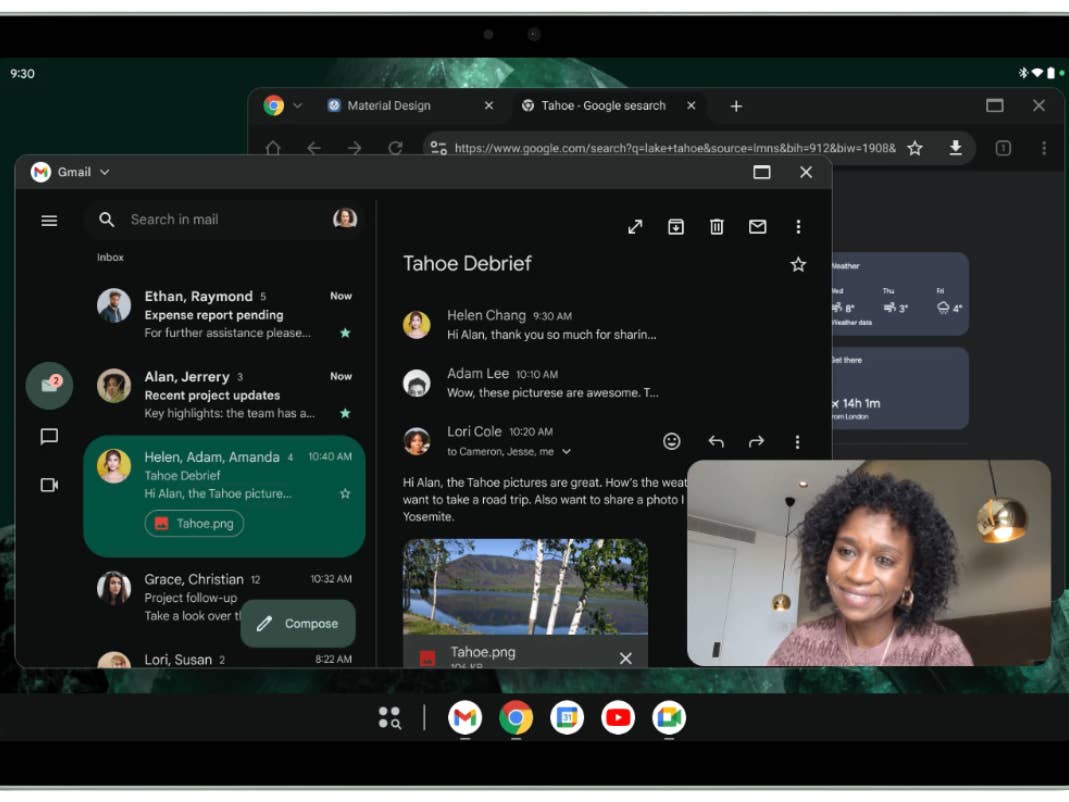Viewport: 1069px width, 802px height.
Task: Close the Material Design tab
Action: 489,106
